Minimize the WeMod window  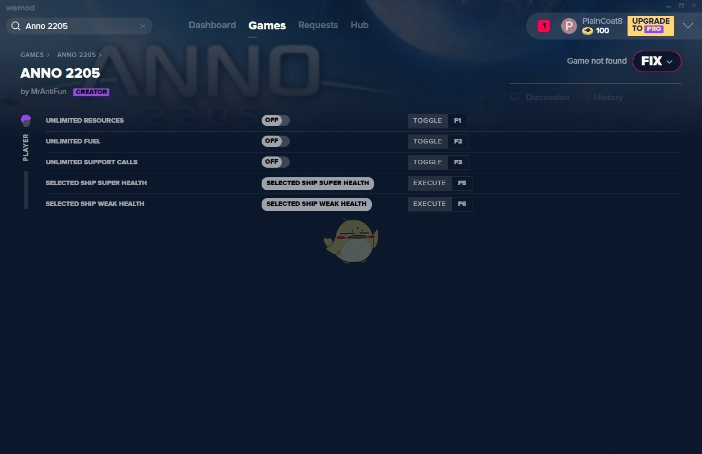668,6
